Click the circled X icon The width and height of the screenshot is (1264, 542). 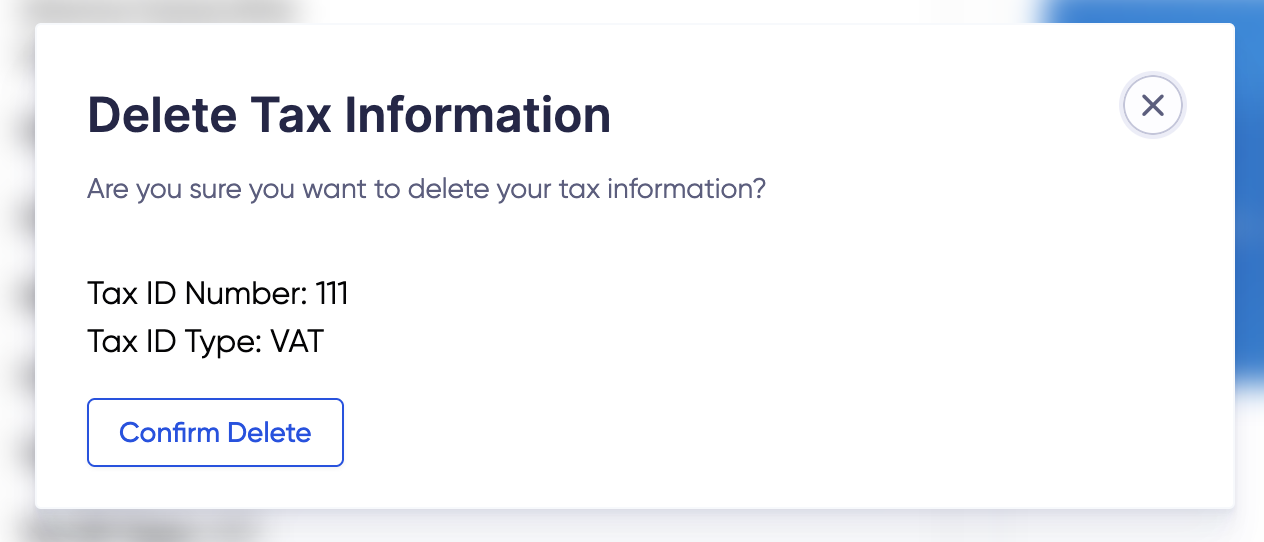[x=1153, y=105]
